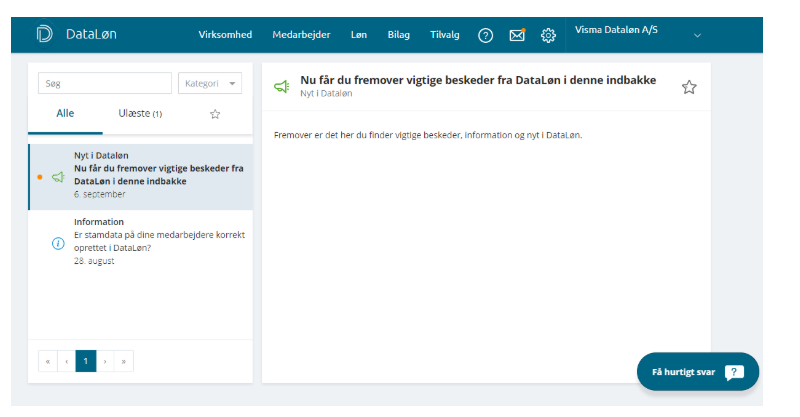Go to the next page of messages
The height and width of the screenshot is (417, 800).
105,361
